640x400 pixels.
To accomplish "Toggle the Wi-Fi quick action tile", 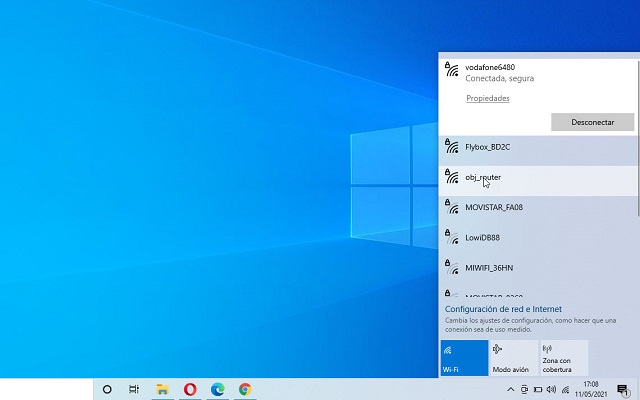I will (464, 358).
